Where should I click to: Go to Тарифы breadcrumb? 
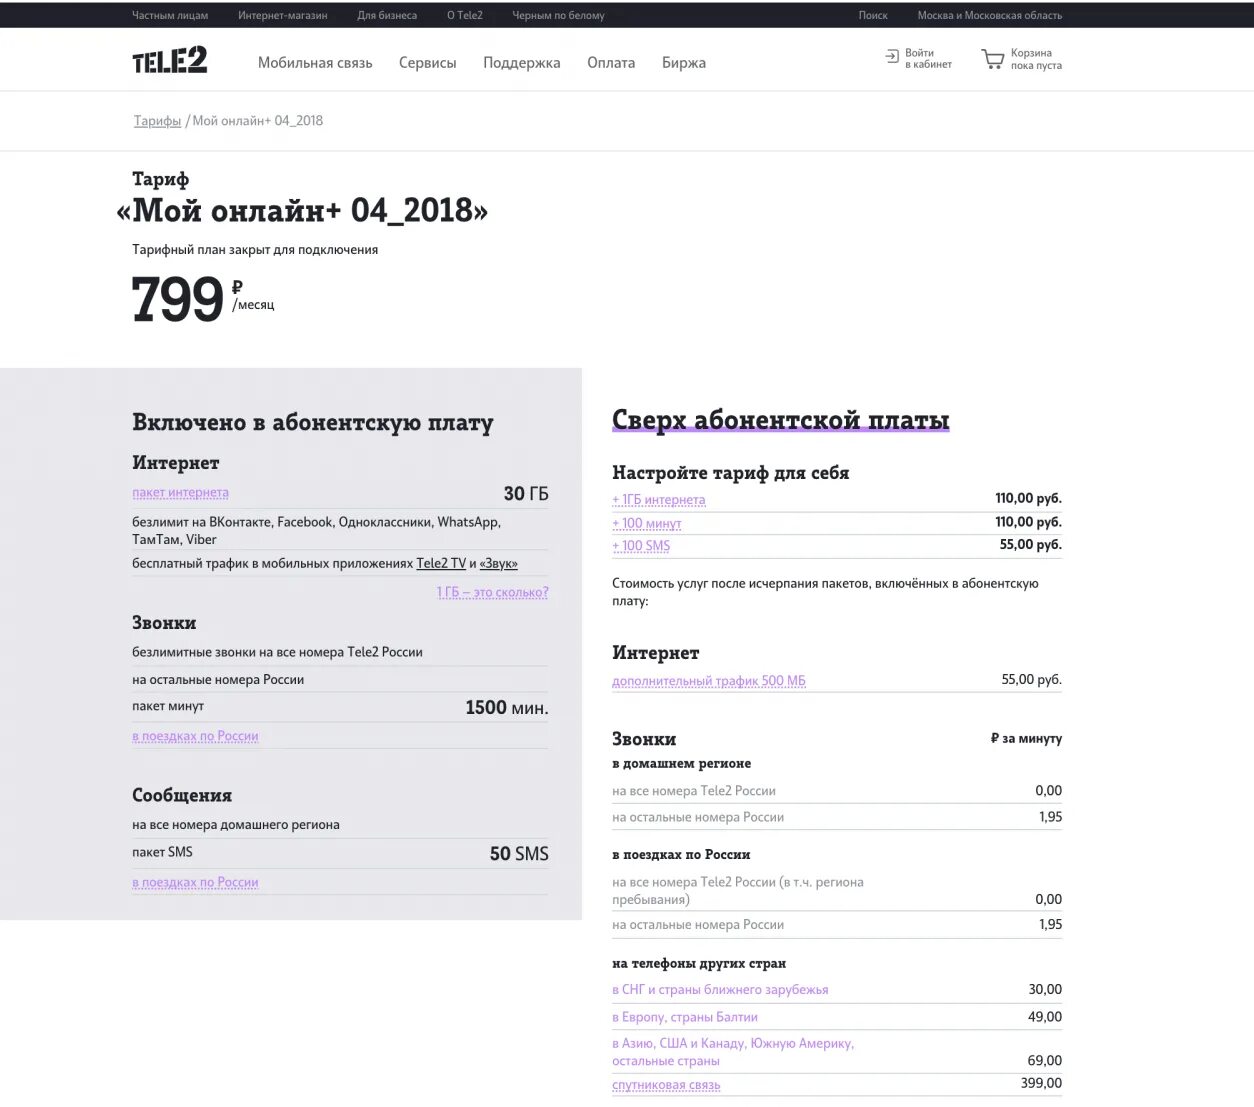click(x=157, y=120)
